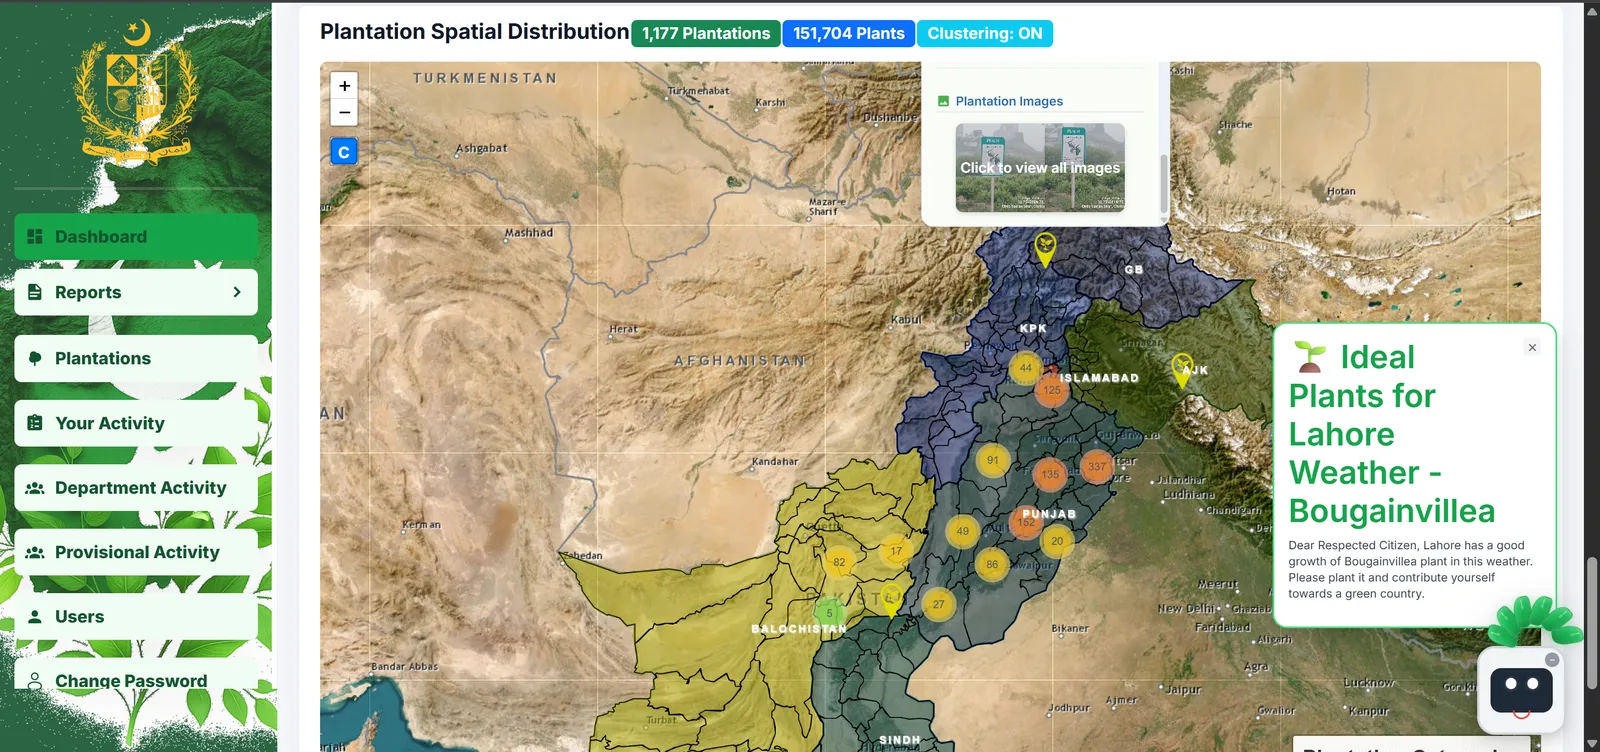Click the cluster marker labeled 86

pos(992,565)
